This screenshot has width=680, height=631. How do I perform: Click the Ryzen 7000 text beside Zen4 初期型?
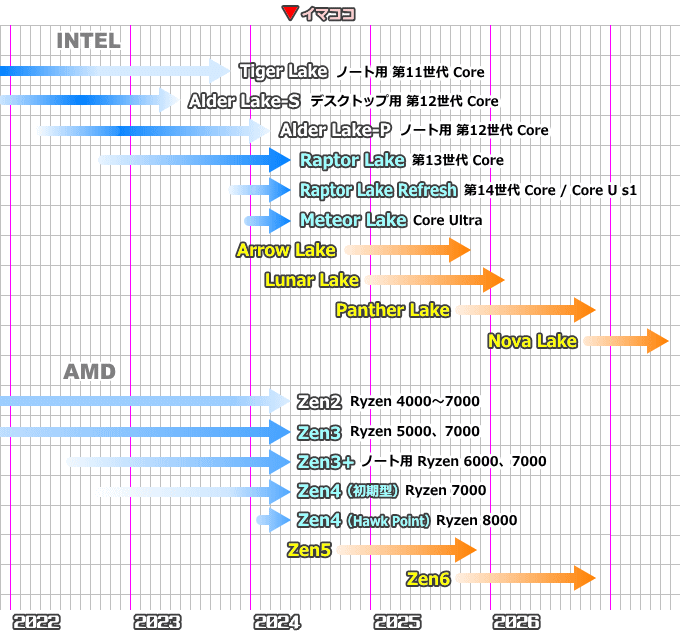445,490
